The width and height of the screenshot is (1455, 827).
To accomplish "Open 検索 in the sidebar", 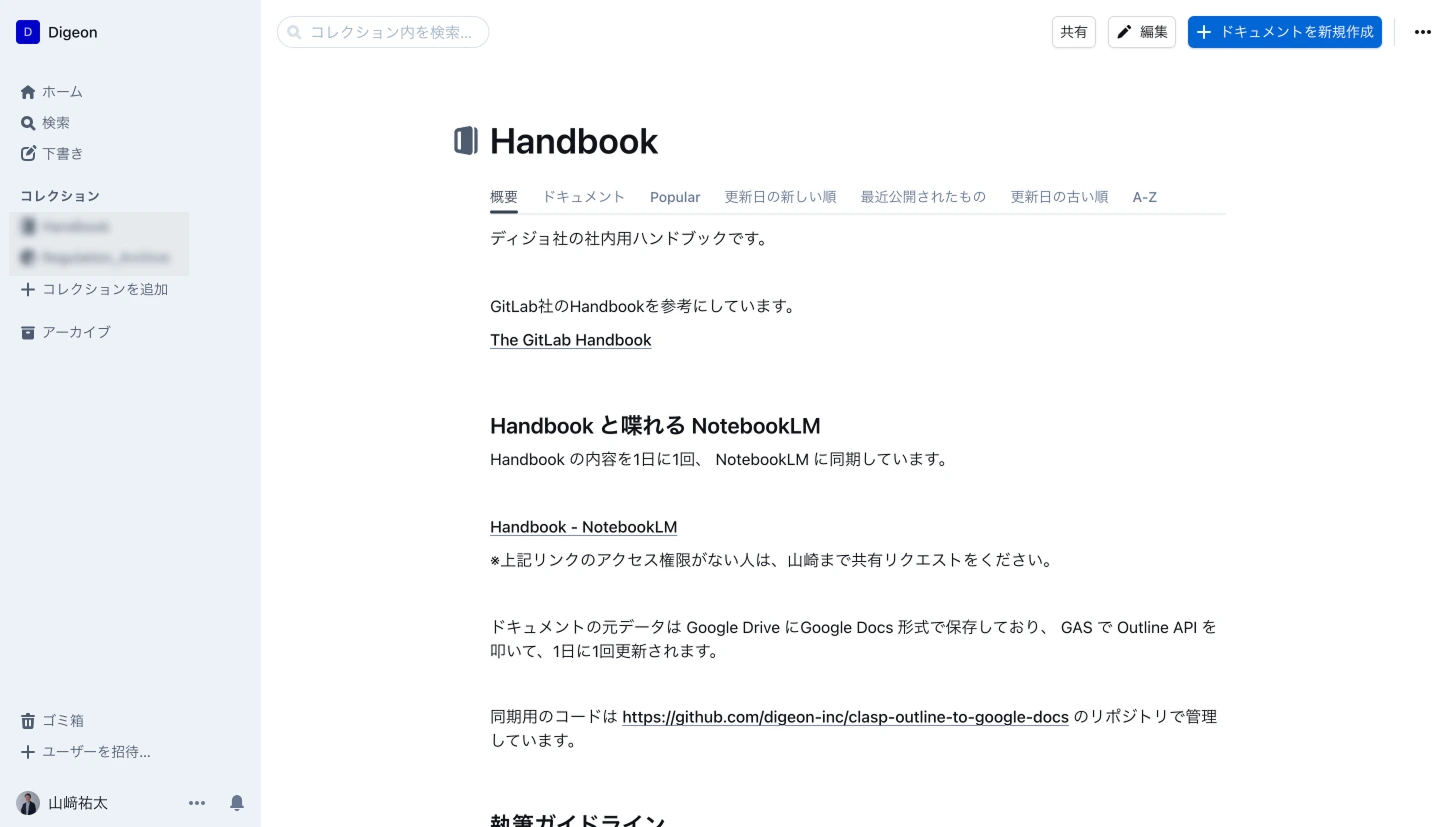I will click(x=56, y=123).
